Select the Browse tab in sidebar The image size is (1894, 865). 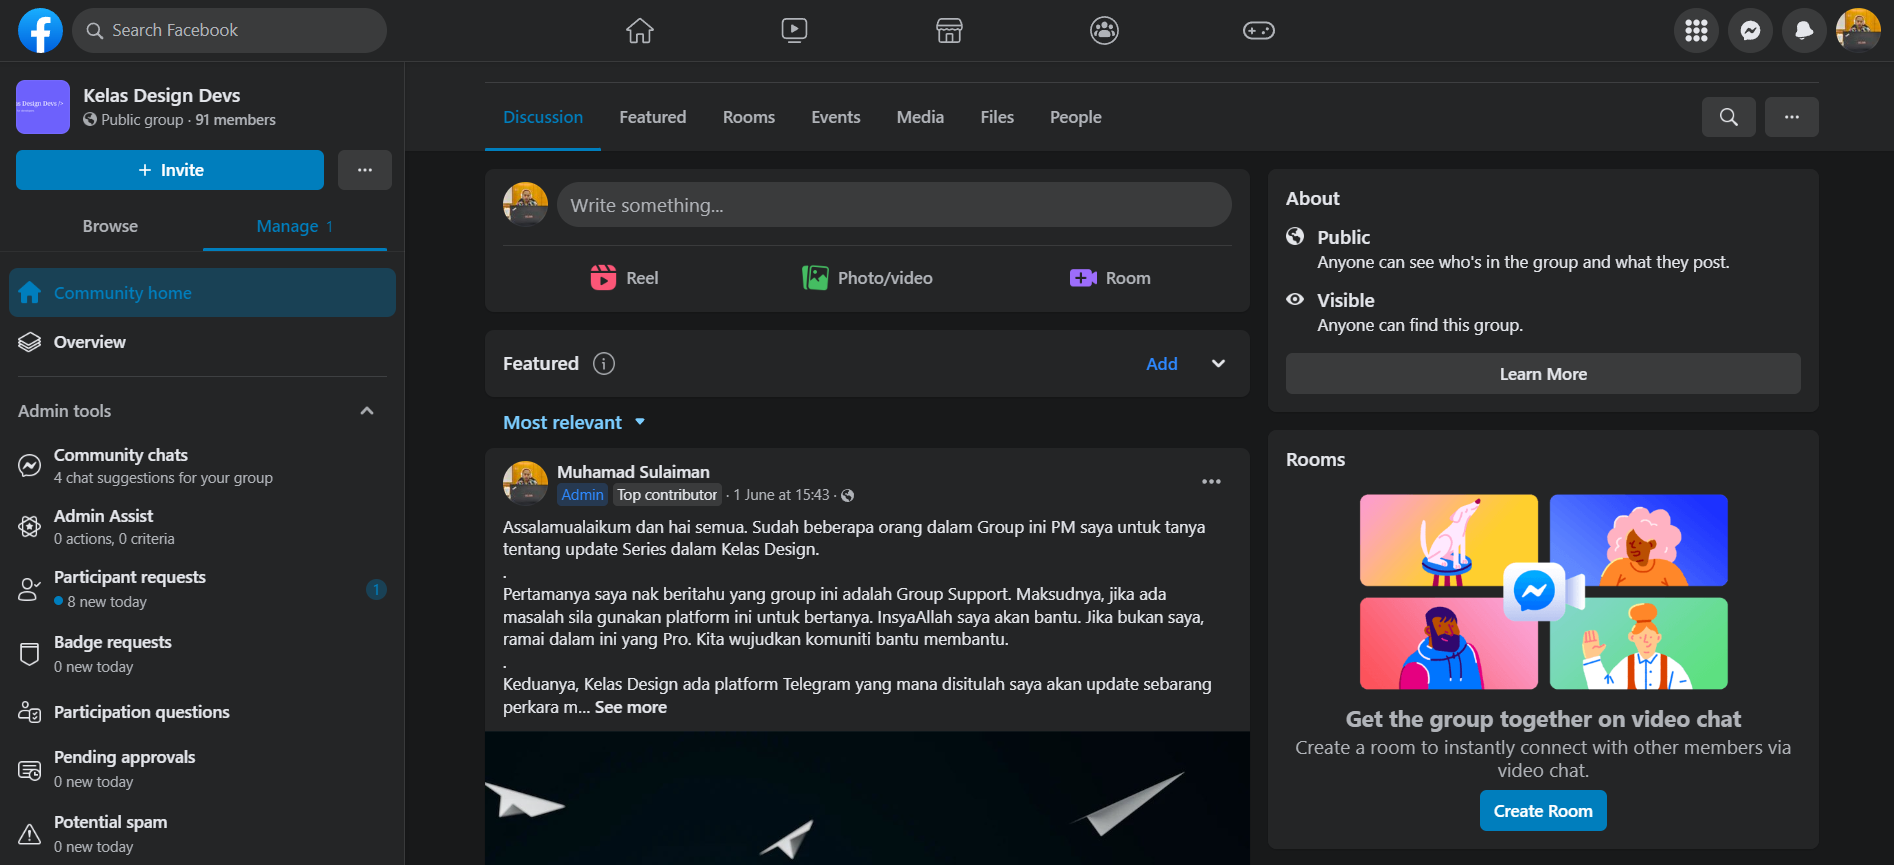tap(110, 226)
